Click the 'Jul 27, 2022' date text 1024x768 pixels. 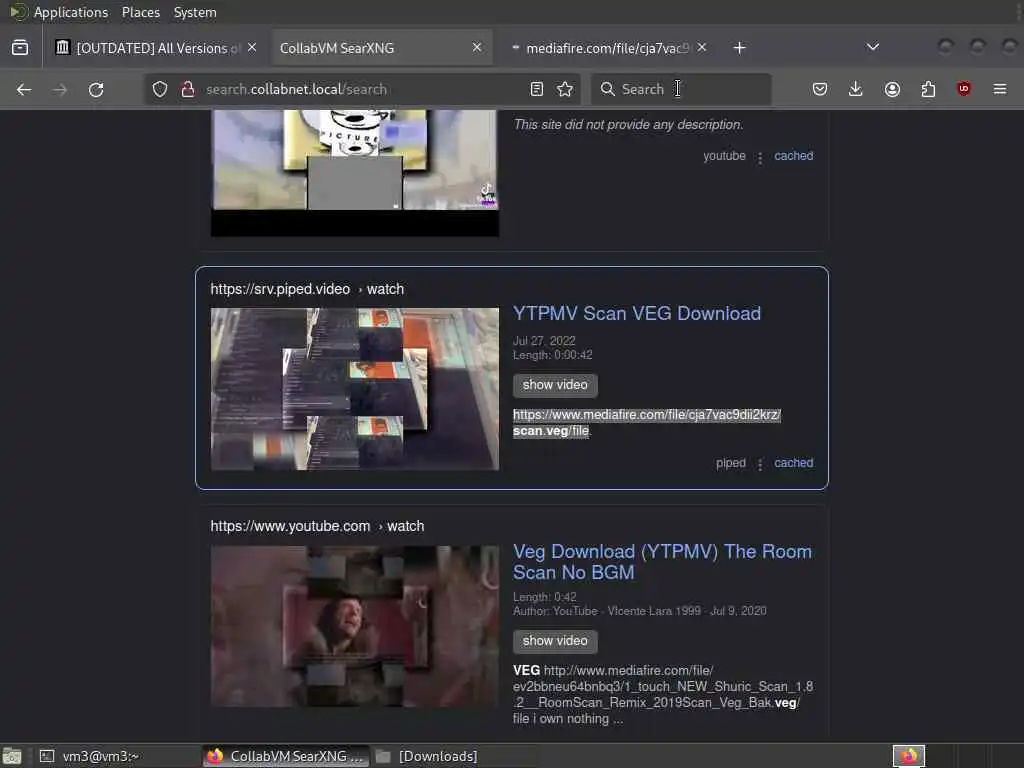[544, 341]
